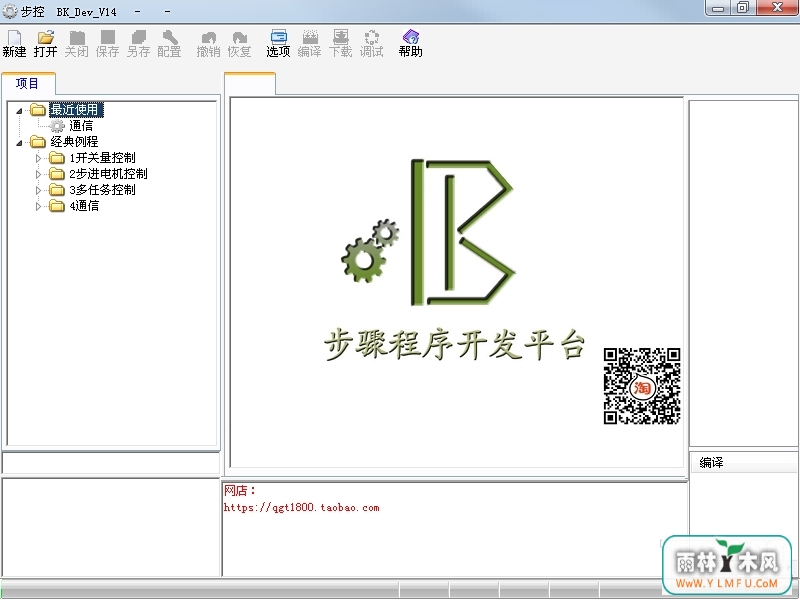Switch to the 项目 tab
This screenshot has height=600, width=800.
(x=28, y=83)
